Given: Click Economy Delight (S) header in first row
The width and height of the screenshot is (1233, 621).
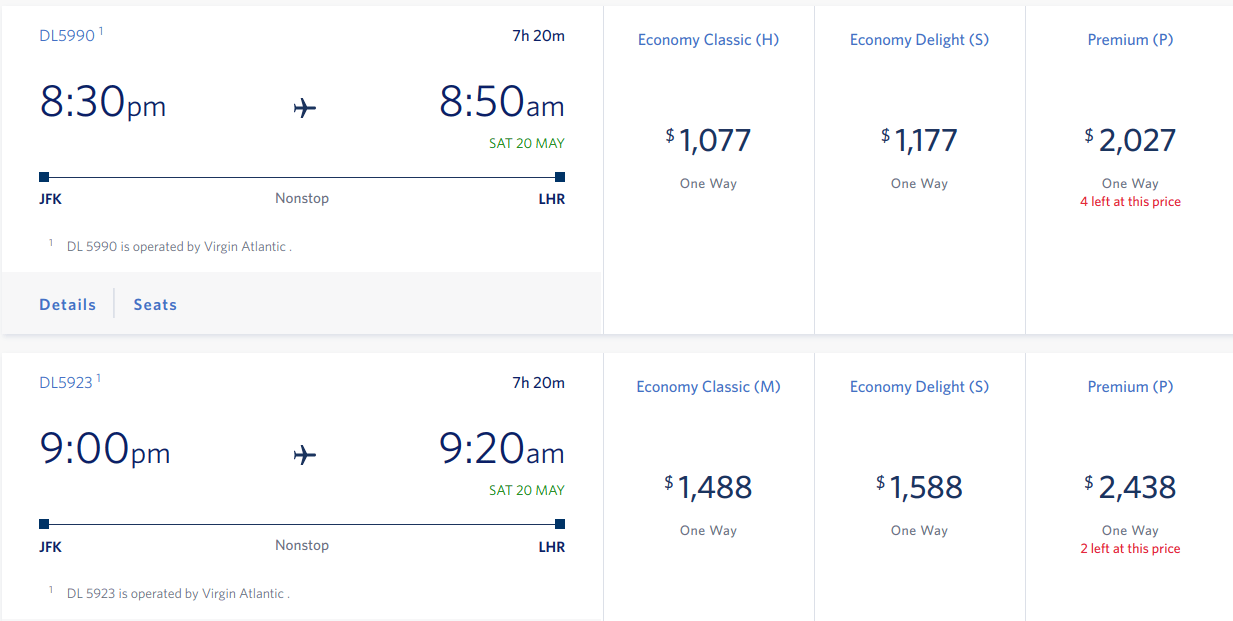Looking at the screenshot, I should pyautogui.click(x=920, y=40).
